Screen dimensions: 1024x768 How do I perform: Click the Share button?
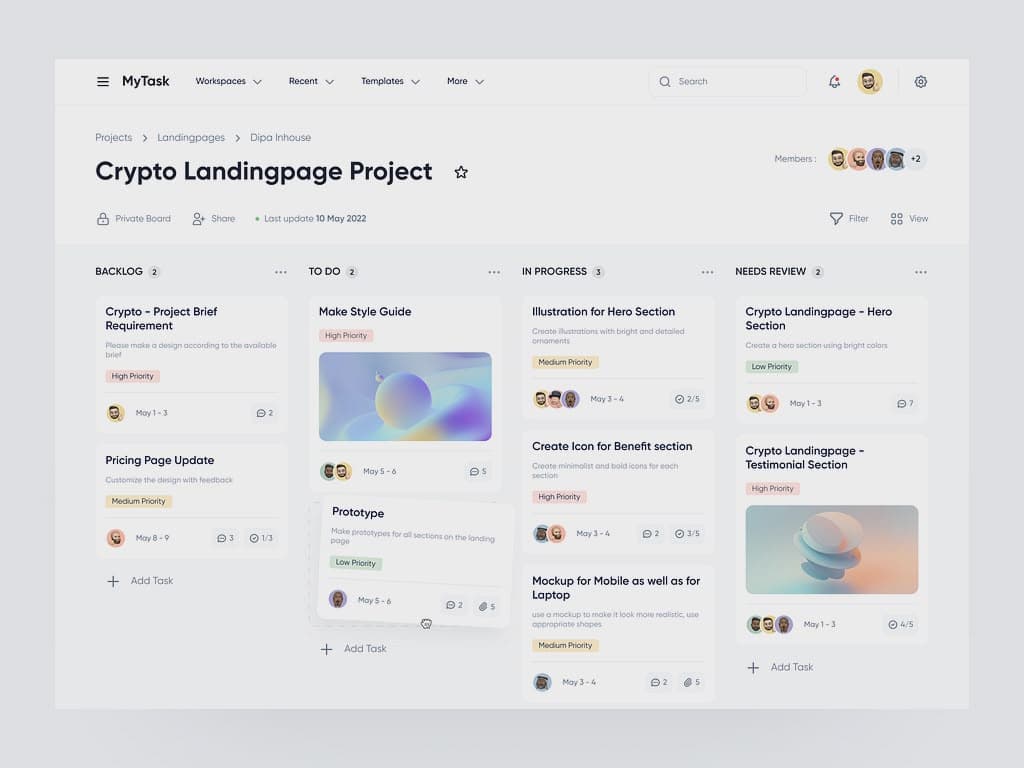click(214, 218)
